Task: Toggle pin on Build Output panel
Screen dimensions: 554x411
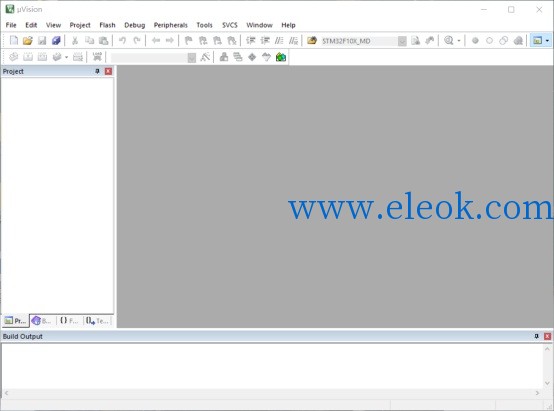Action: [x=536, y=336]
